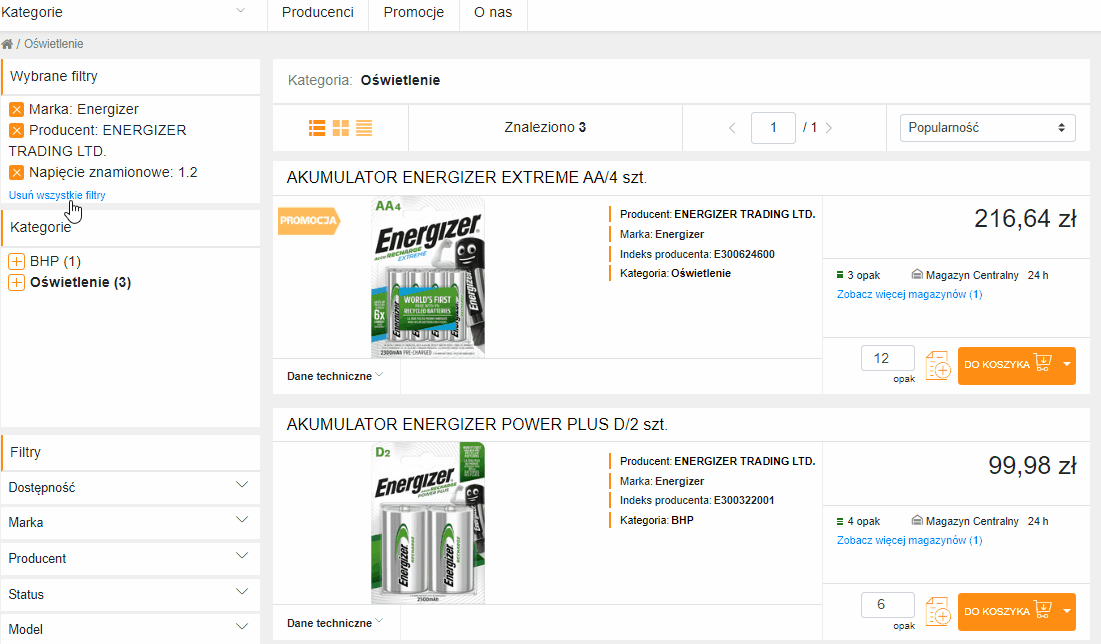Switch to detailed list view icon

coord(317,128)
